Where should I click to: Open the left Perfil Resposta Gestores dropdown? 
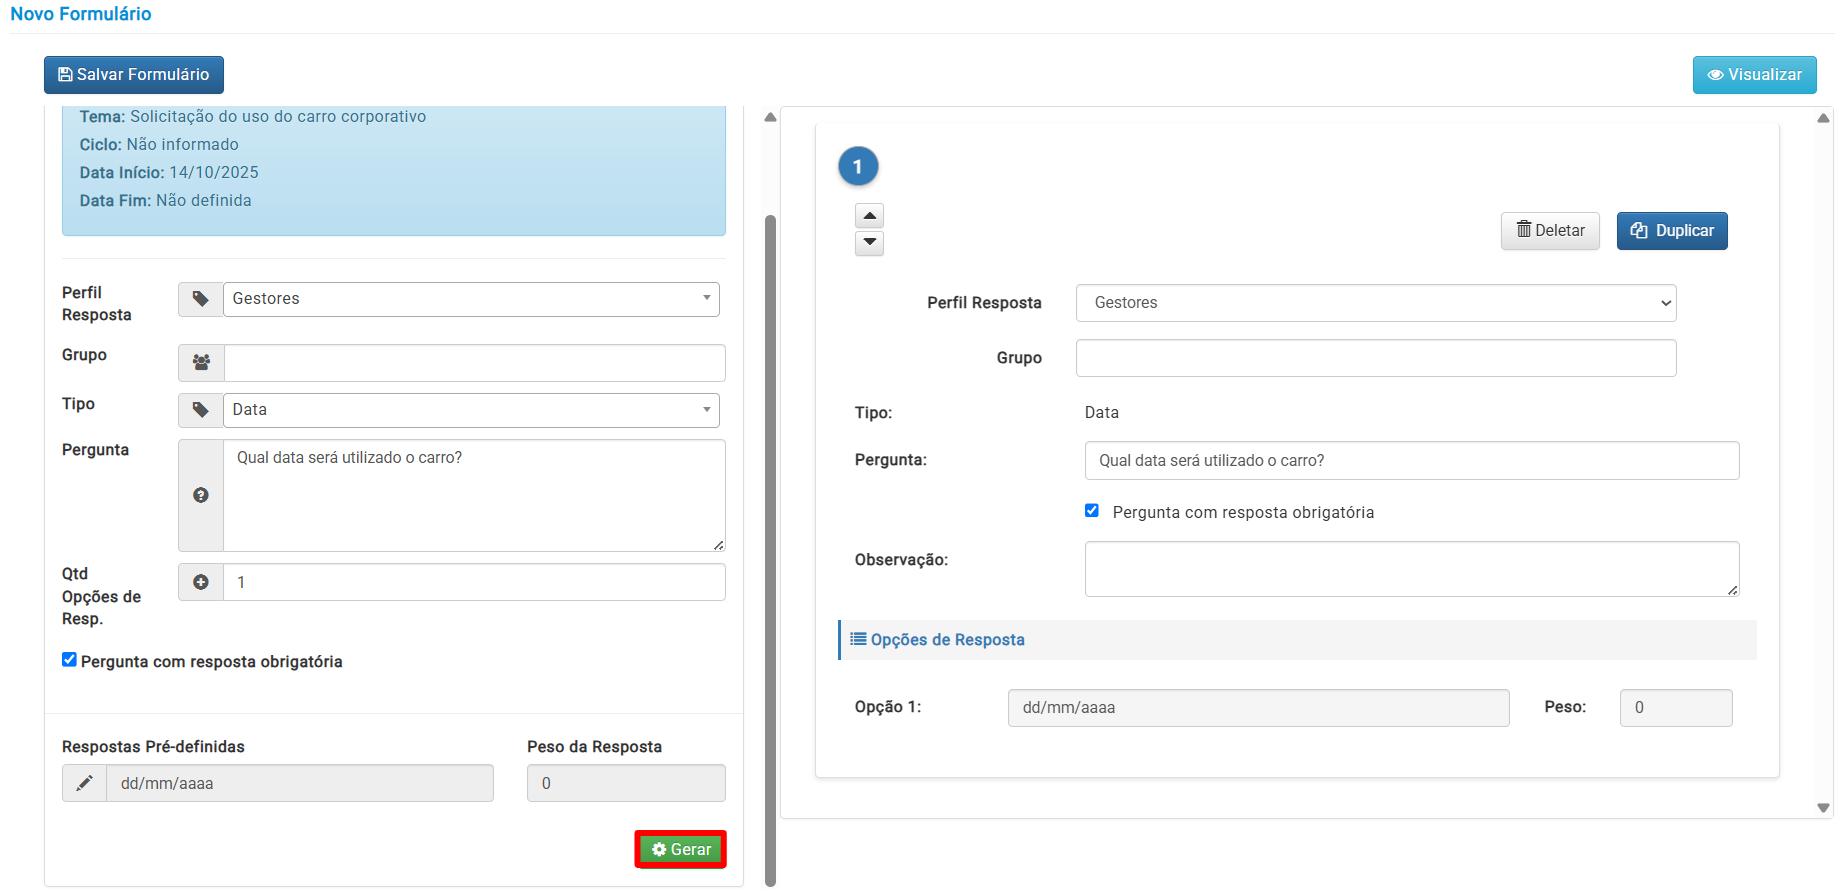(x=471, y=299)
